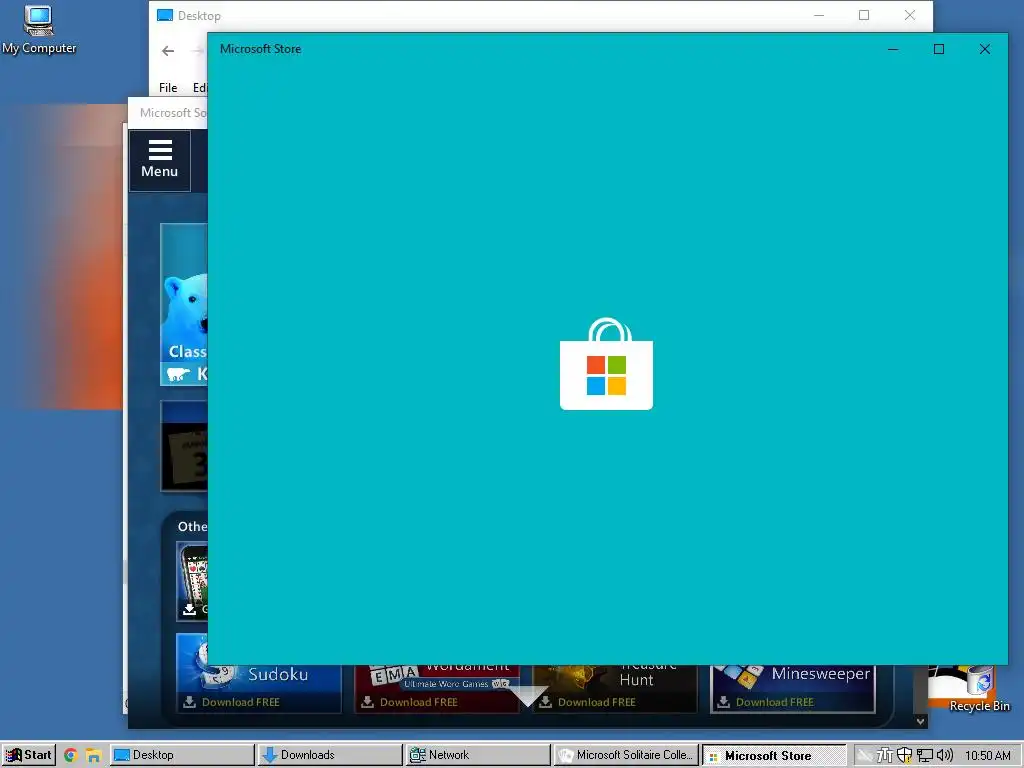Minimize the Desktop explorer window

819,15
